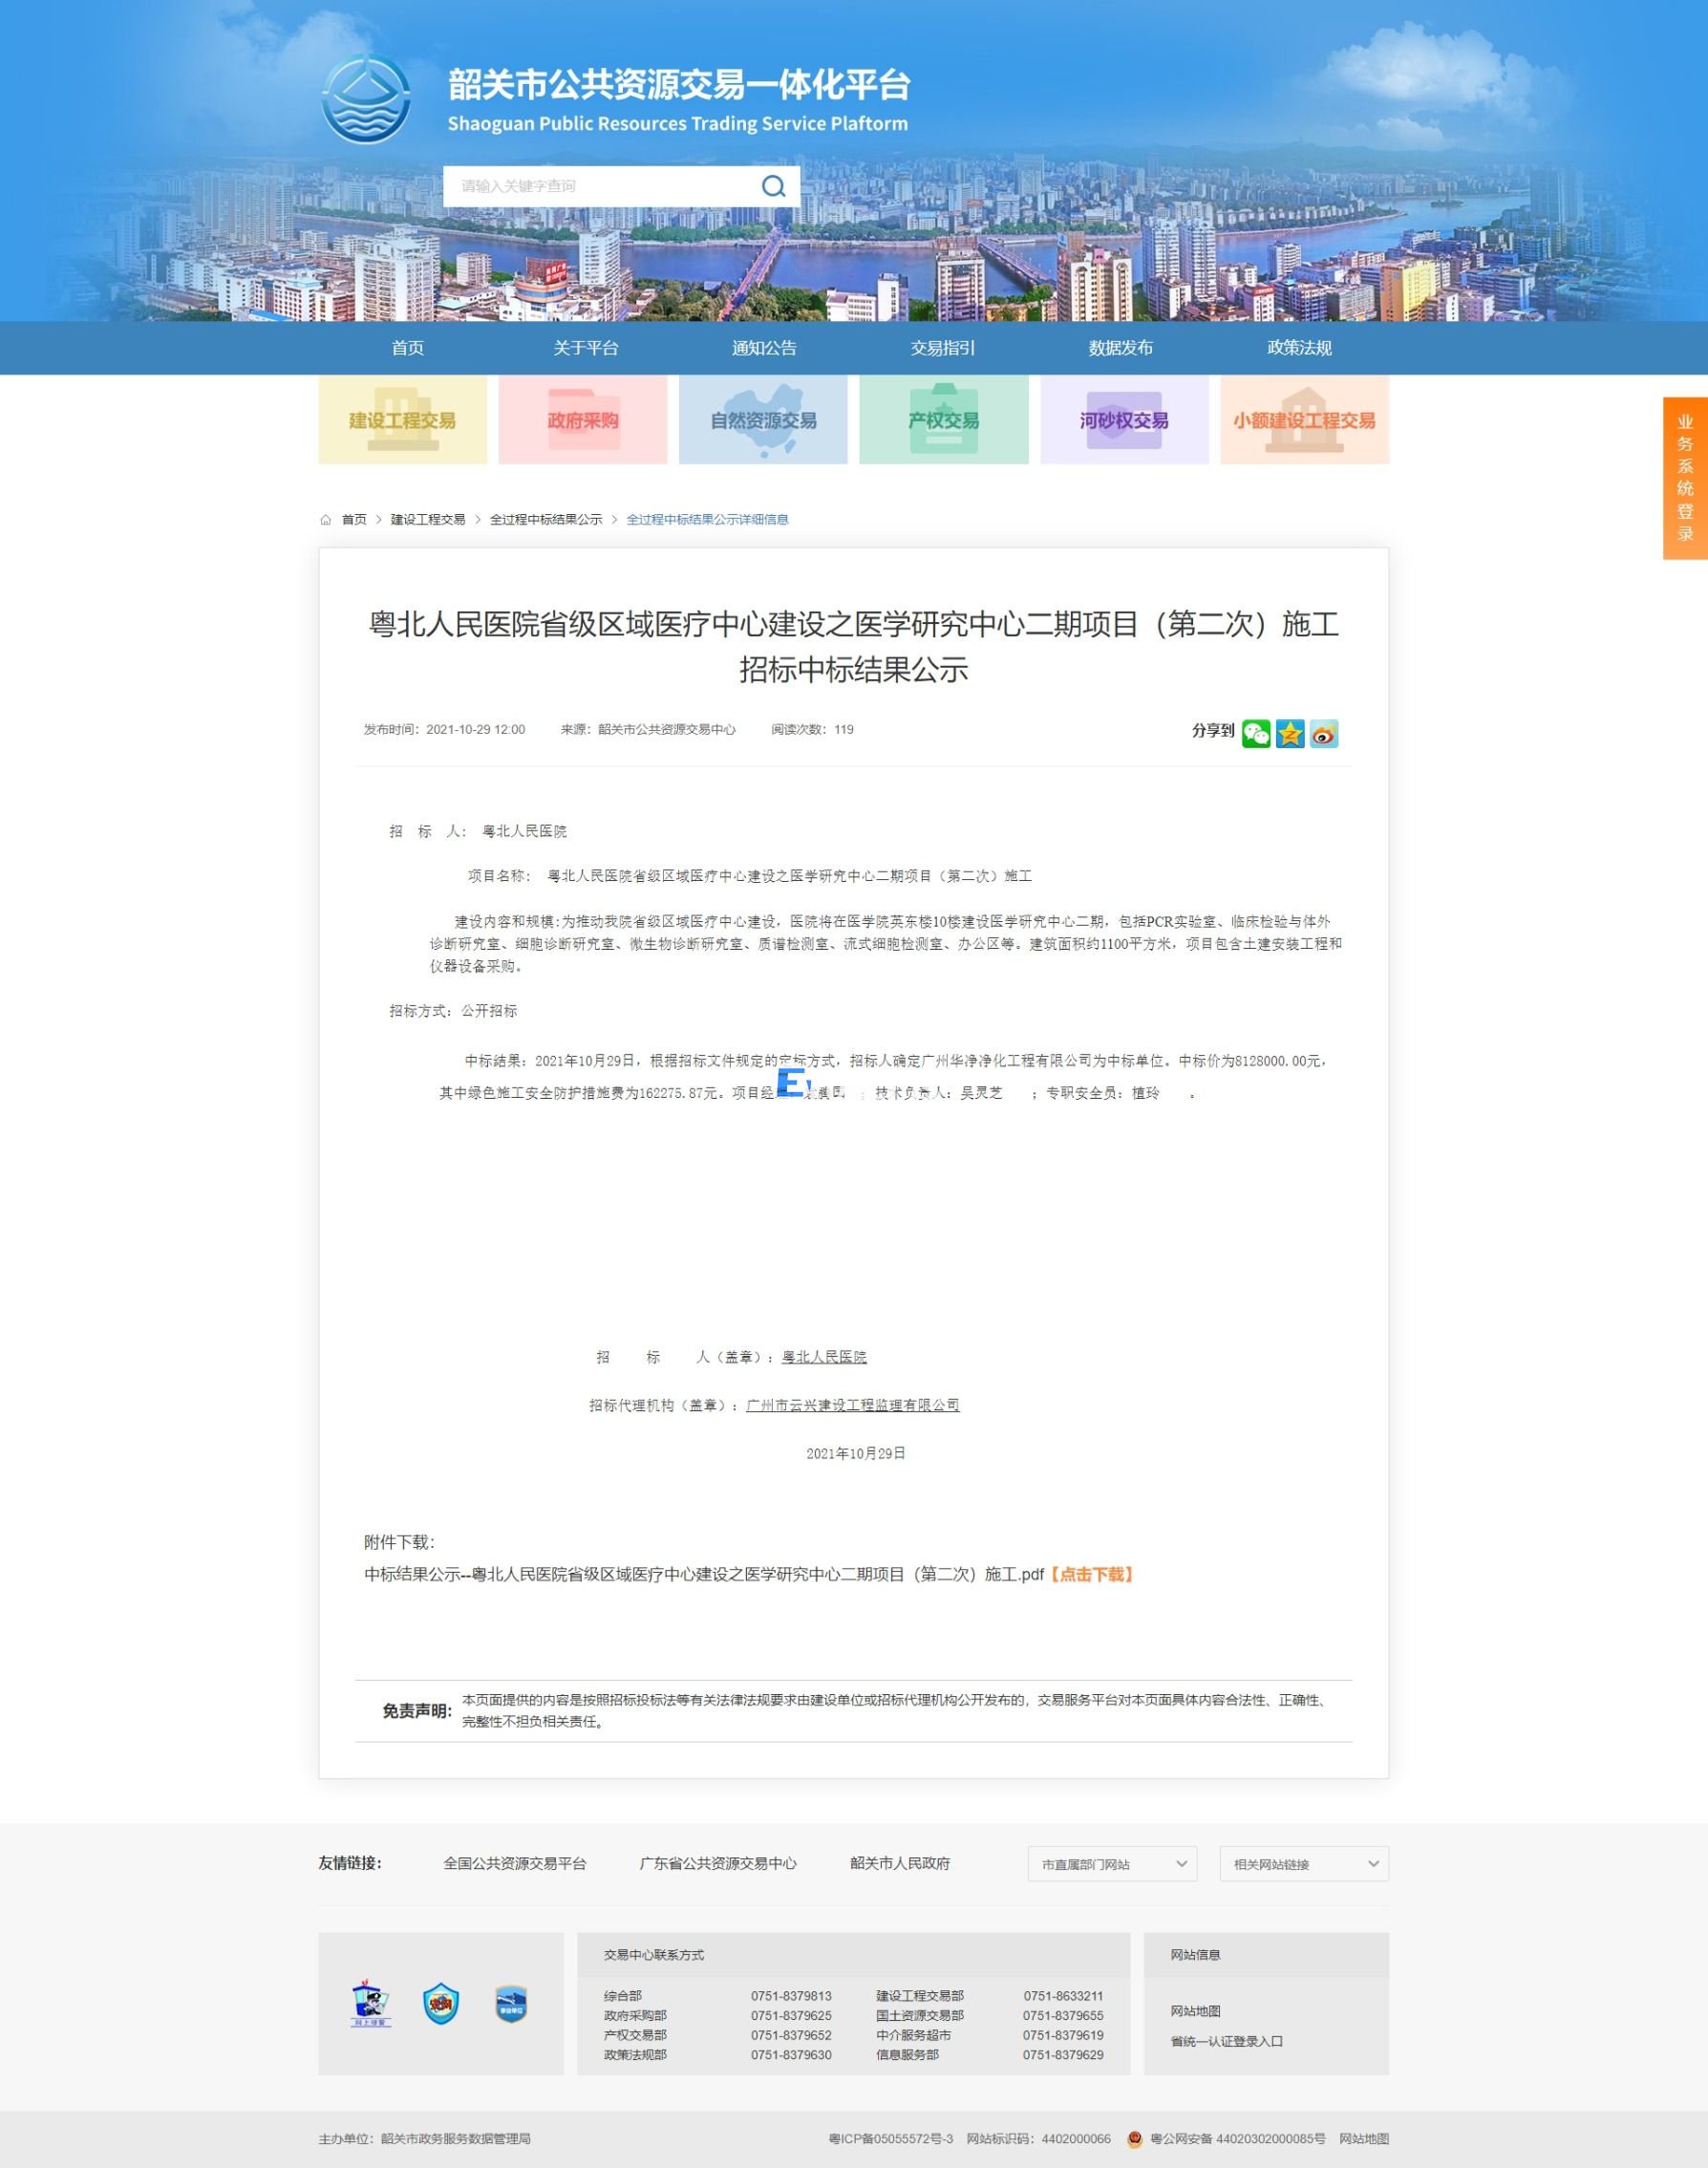The image size is (1708, 2168).
Task: Expand 相关网站链接 dropdown
Action: point(1304,1864)
